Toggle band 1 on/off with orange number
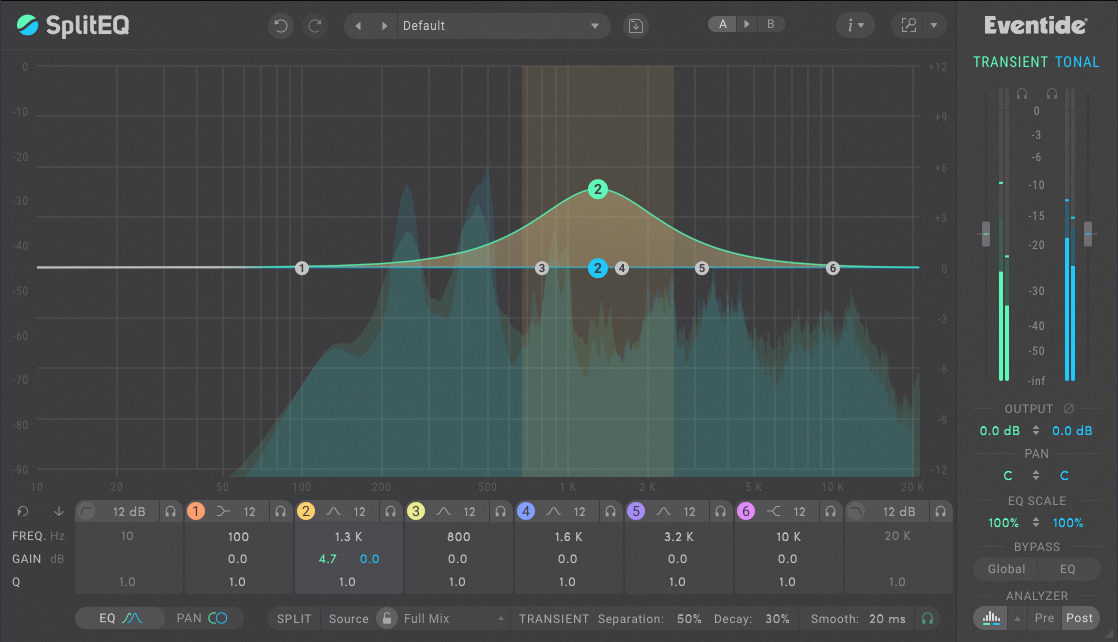1118x642 pixels. (x=195, y=511)
